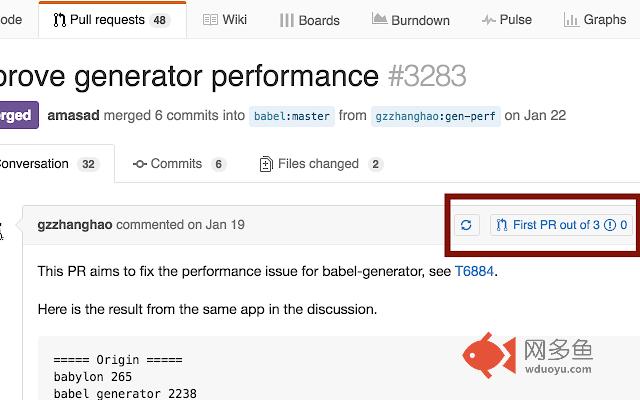Click the Wiki book icon
This screenshot has height=400, width=640.
tap(210, 19)
